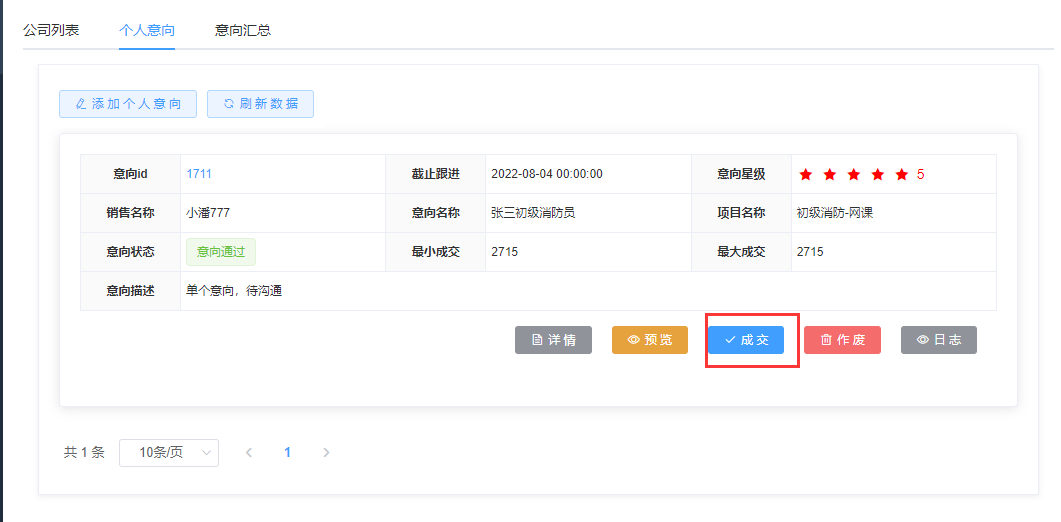This screenshot has width=1061, height=522.
Task: Click the third red rating star
Action: 853,175
